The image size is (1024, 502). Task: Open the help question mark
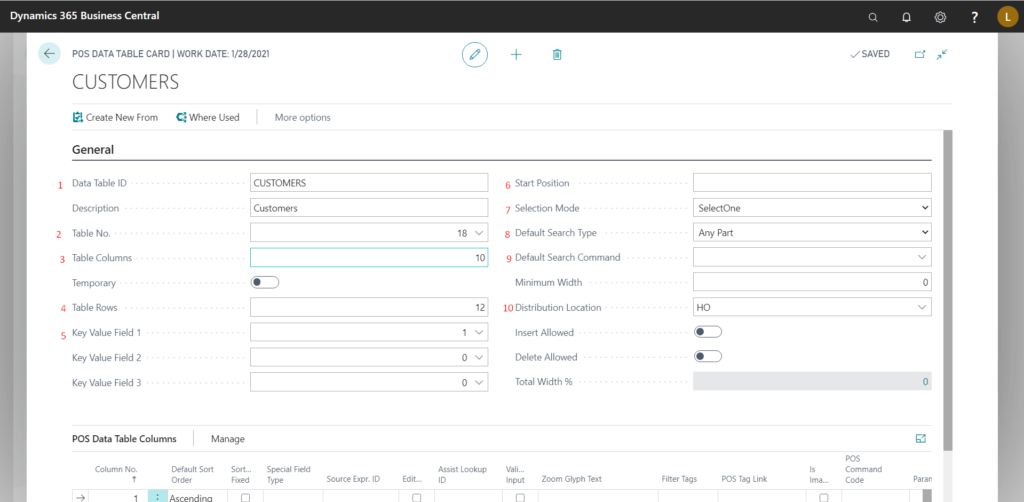[x=974, y=17]
